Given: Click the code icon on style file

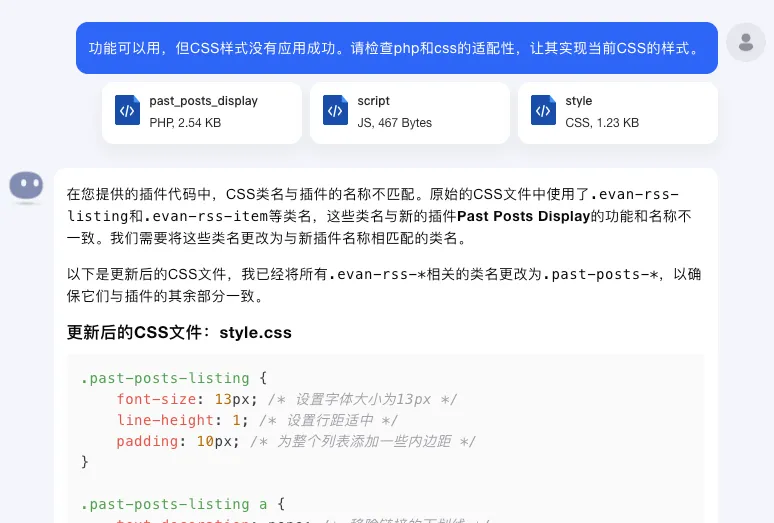Looking at the screenshot, I should click(x=543, y=111).
